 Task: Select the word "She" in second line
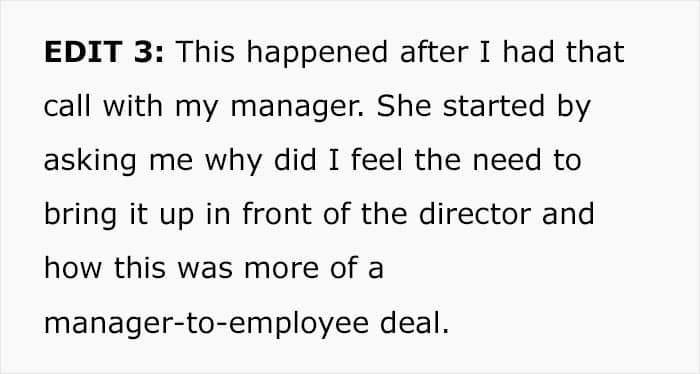coord(404,106)
